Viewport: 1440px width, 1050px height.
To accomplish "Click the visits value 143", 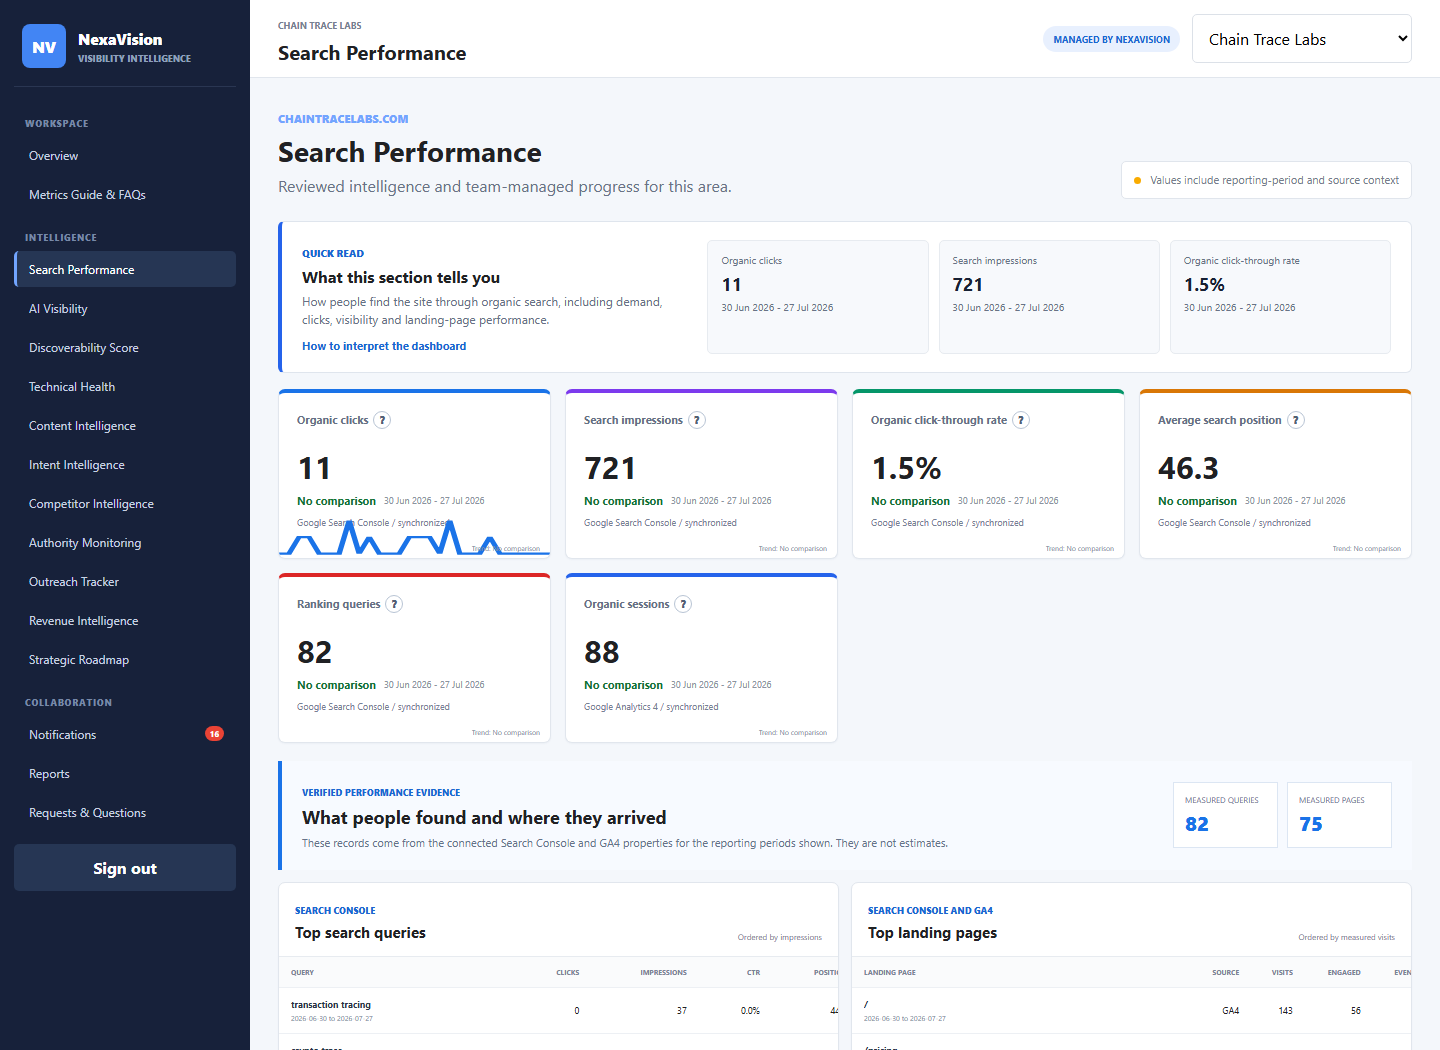I will click(x=1285, y=1011).
